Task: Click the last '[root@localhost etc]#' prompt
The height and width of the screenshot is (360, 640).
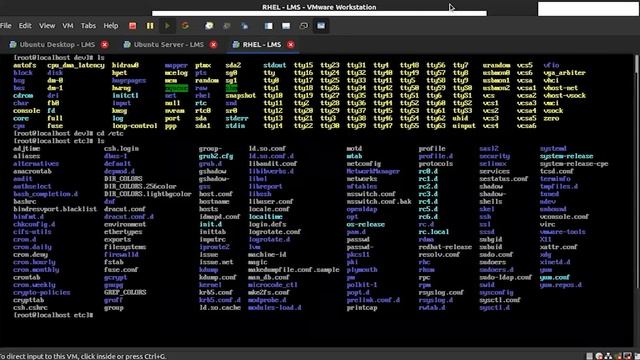Action: (53, 316)
